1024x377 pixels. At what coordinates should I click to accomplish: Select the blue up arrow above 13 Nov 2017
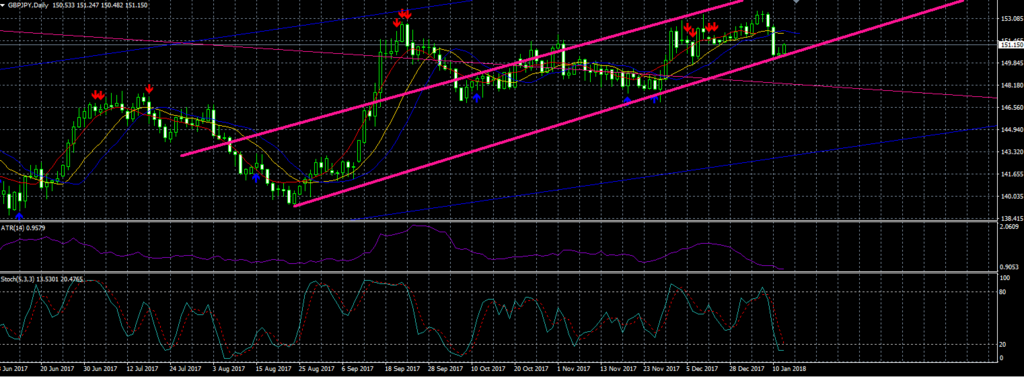tap(628, 101)
